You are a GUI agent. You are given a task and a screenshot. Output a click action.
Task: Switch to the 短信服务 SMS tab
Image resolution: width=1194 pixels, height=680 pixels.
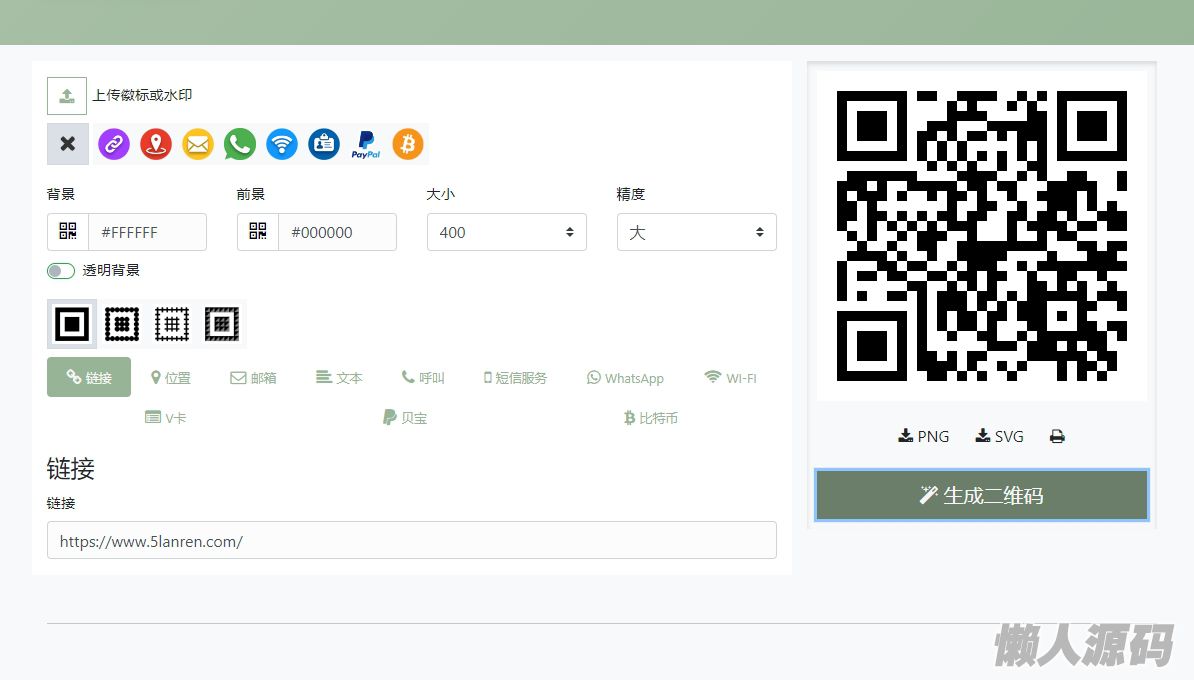click(516, 378)
